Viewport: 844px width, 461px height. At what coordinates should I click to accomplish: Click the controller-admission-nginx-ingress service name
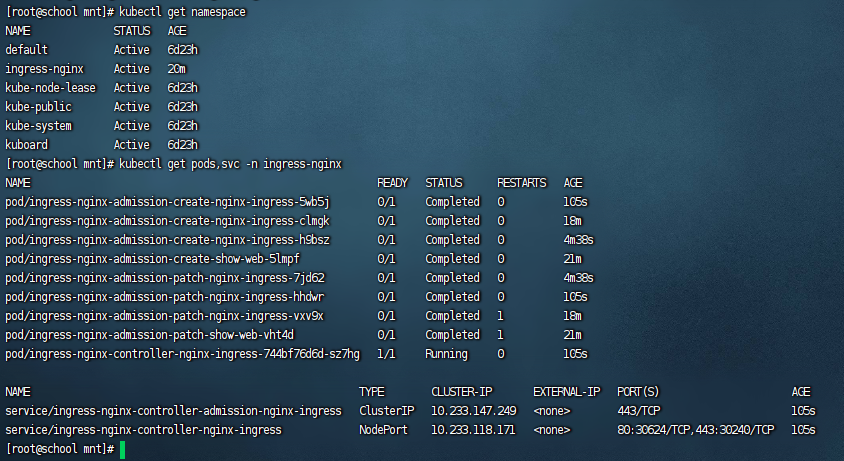173,411
